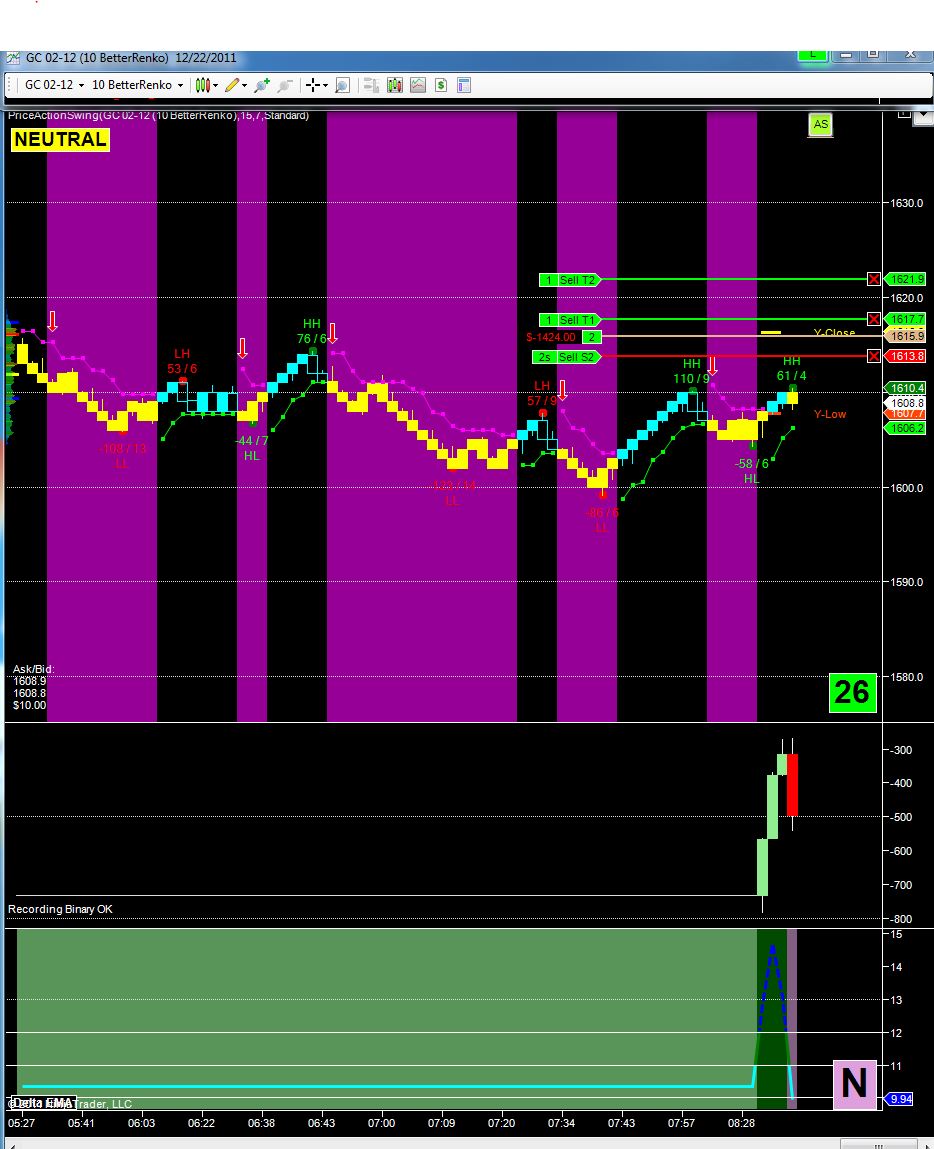Click the -58 / 6 HL swing label
The width and height of the screenshot is (934, 1149).
(751, 471)
